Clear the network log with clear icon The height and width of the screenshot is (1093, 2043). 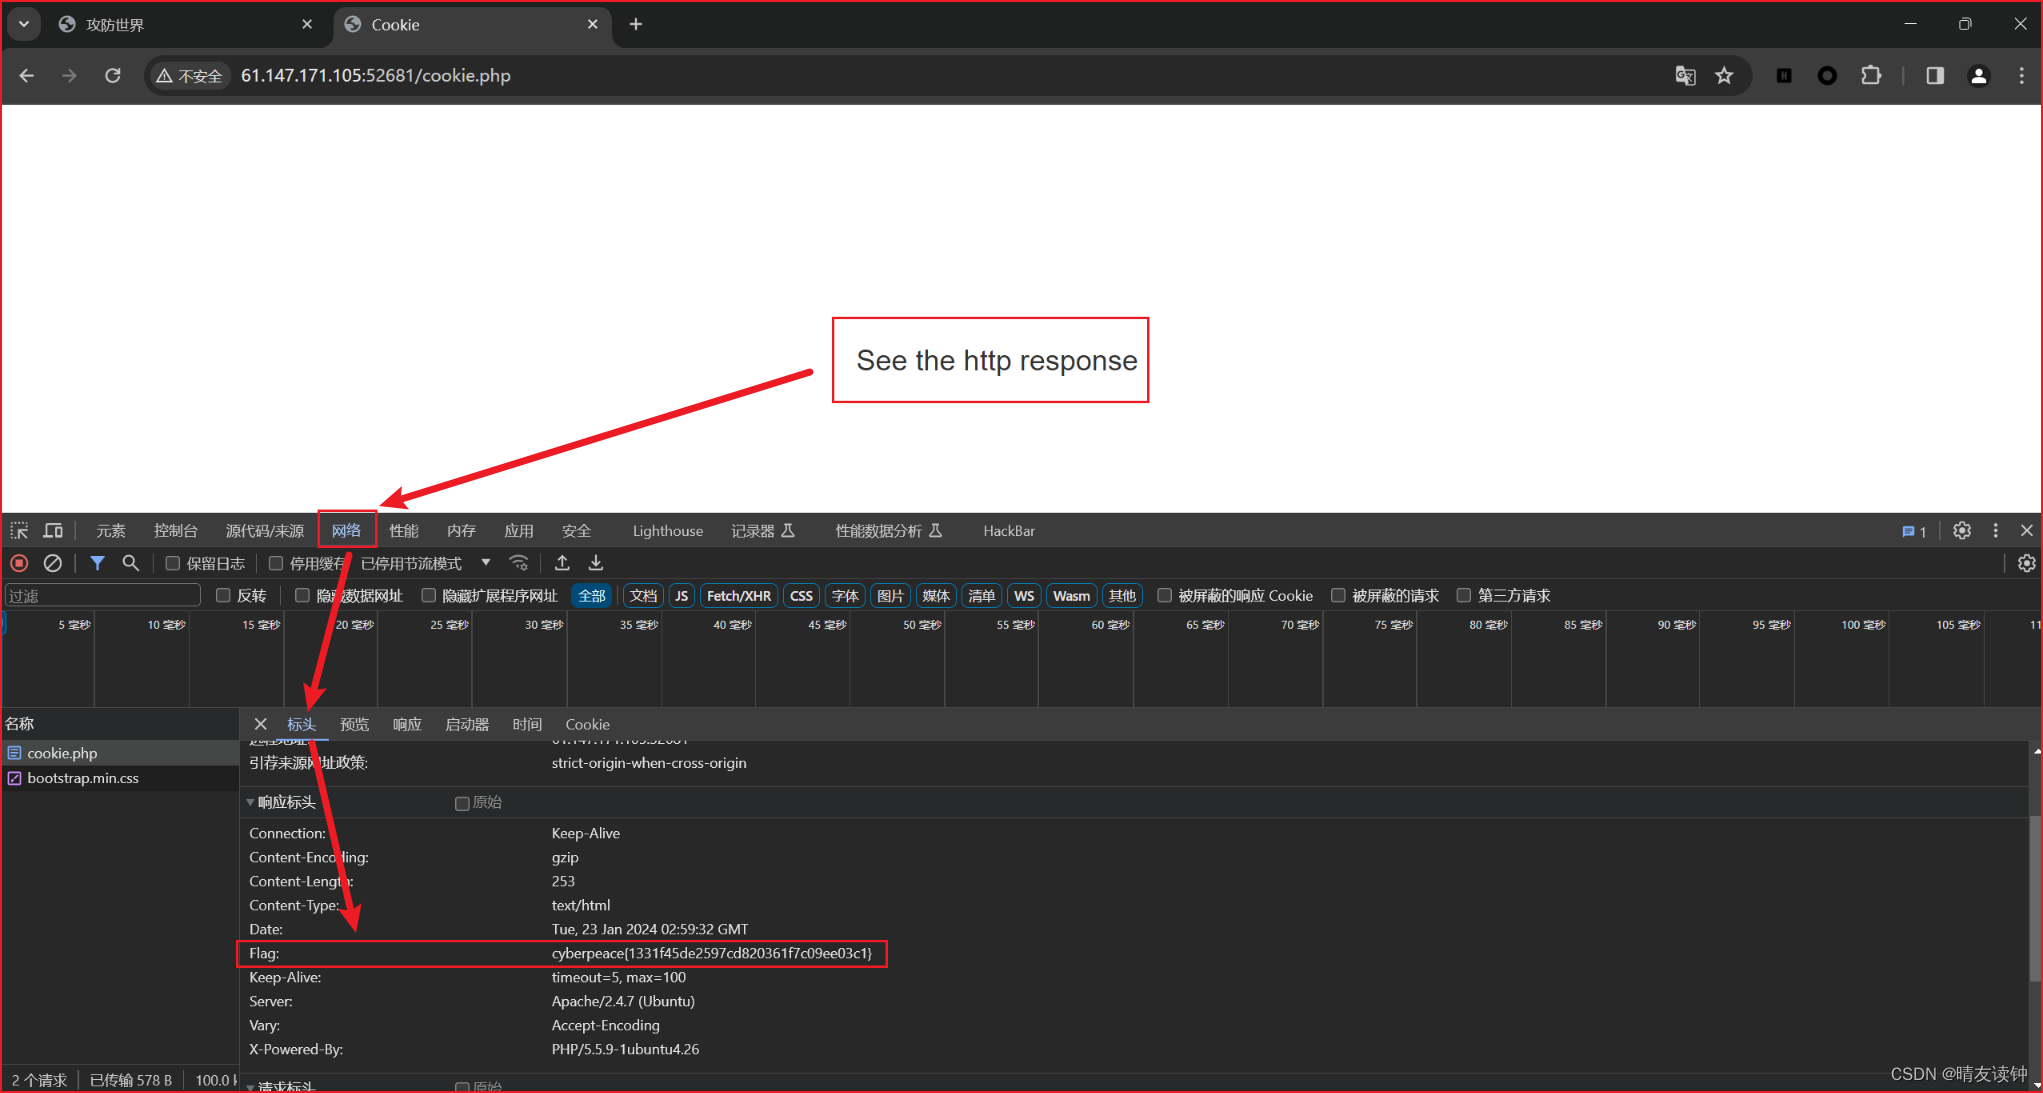tap(53, 563)
